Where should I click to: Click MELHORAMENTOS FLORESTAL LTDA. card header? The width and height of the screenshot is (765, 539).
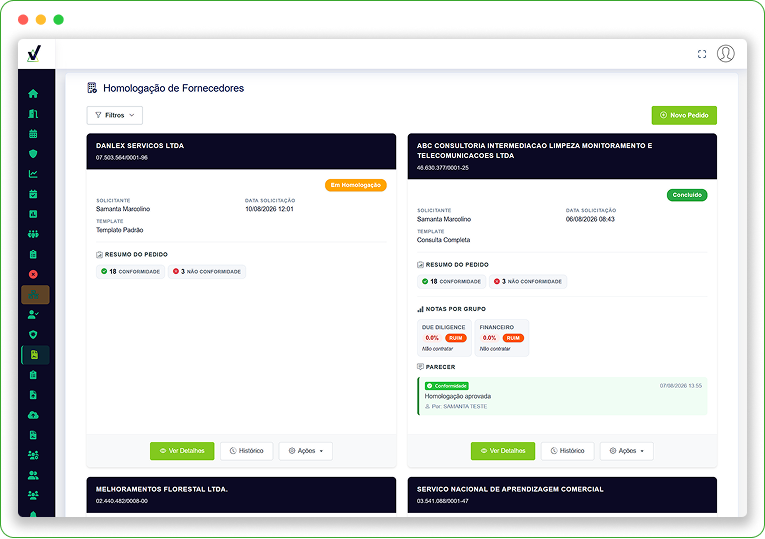pyautogui.click(x=241, y=495)
